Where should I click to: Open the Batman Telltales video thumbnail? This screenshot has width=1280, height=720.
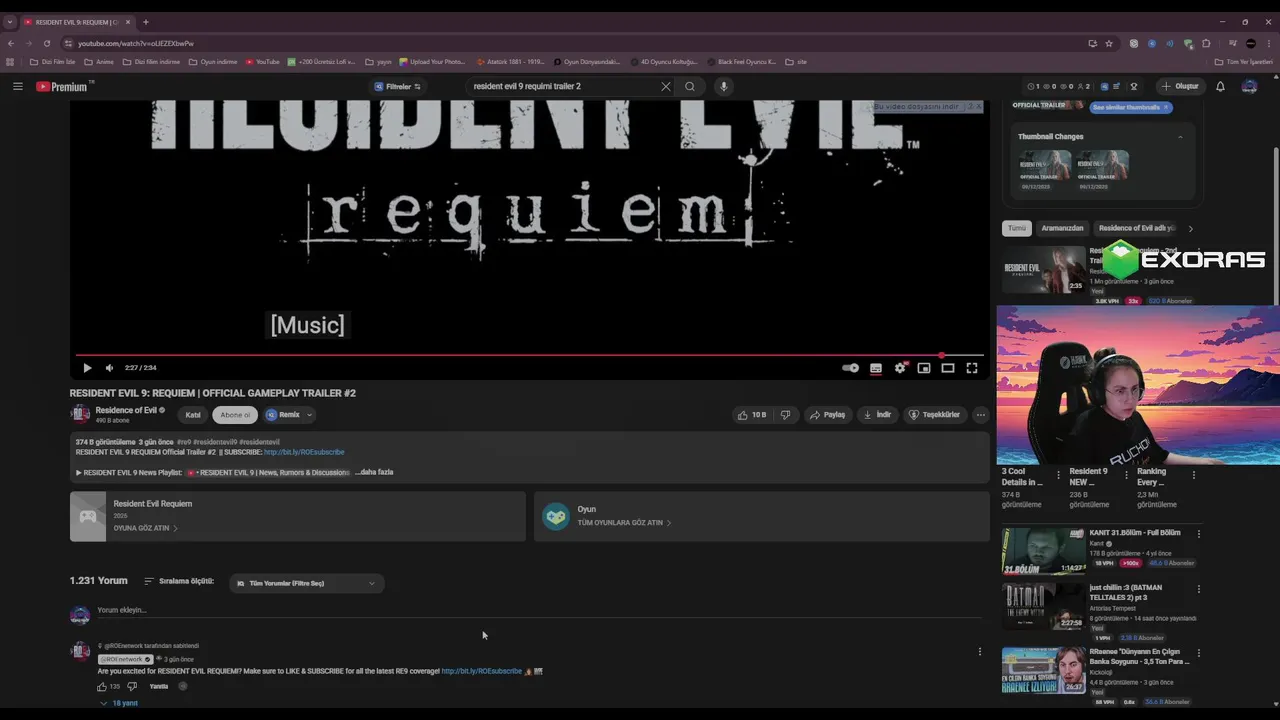point(1044,606)
